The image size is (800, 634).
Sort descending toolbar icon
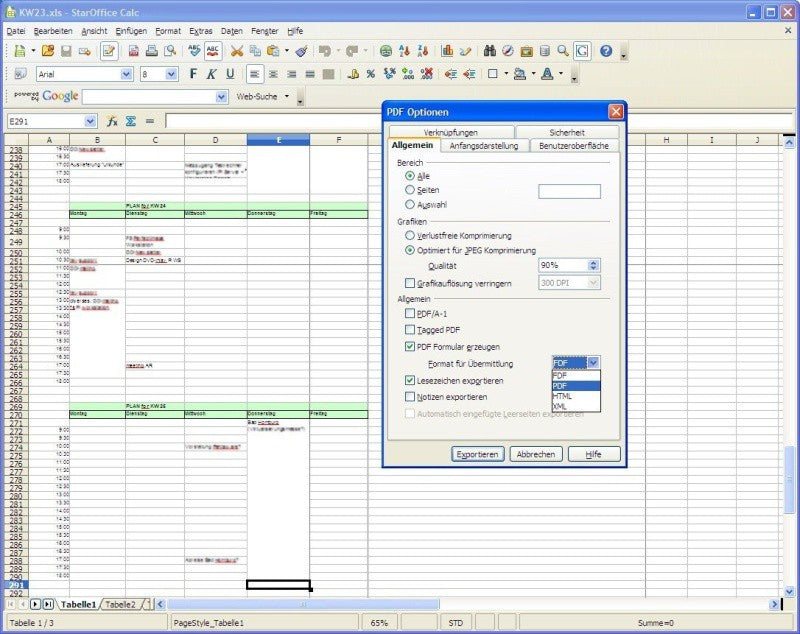coord(422,51)
